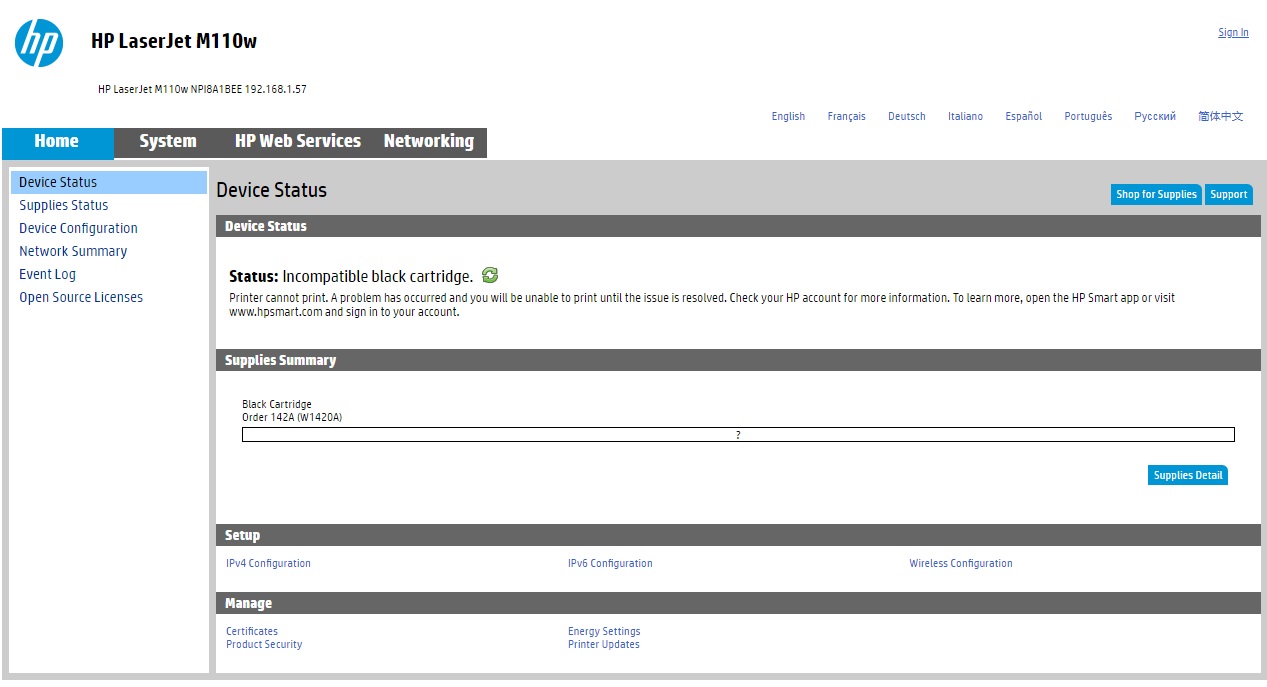Open the Certificates link
Image resolution: width=1267 pixels, height=687 pixels.
(x=252, y=631)
